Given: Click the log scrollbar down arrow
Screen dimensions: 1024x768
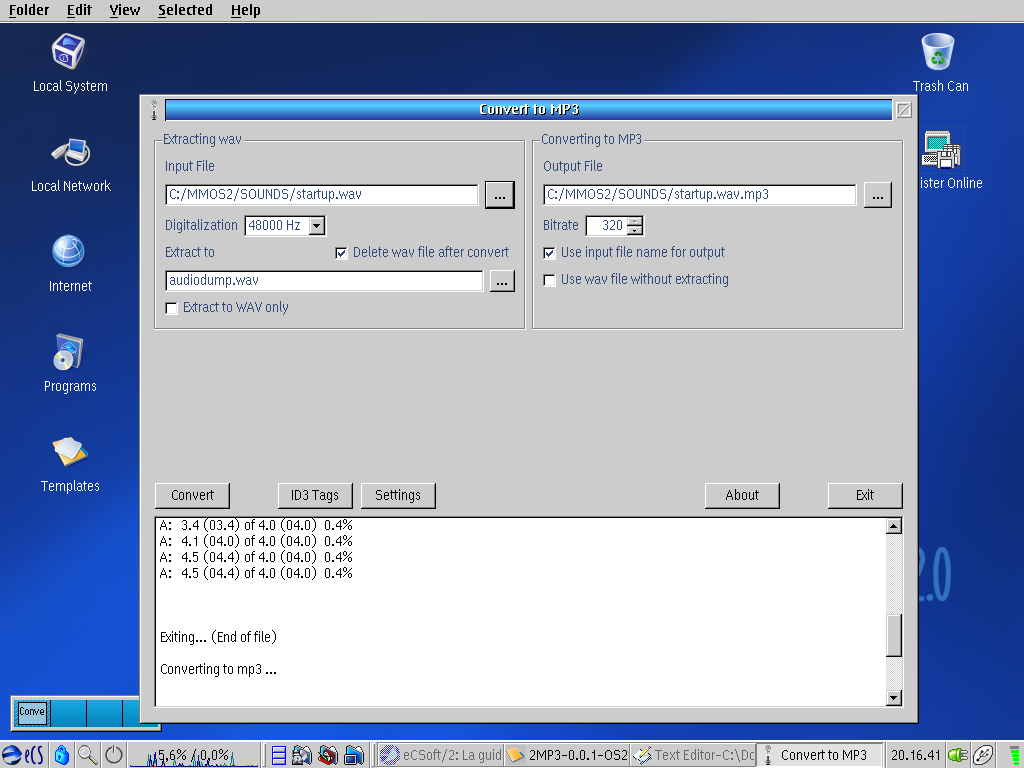Looking at the screenshot, I should (x=894, y=697).
